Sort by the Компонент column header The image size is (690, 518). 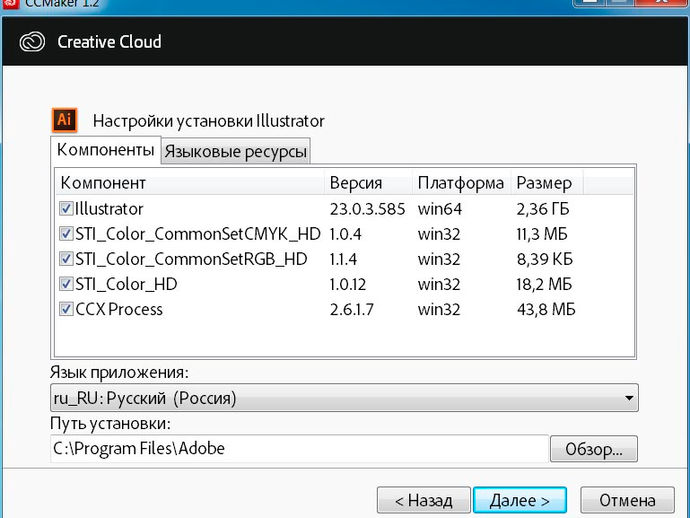pos(190,183)
